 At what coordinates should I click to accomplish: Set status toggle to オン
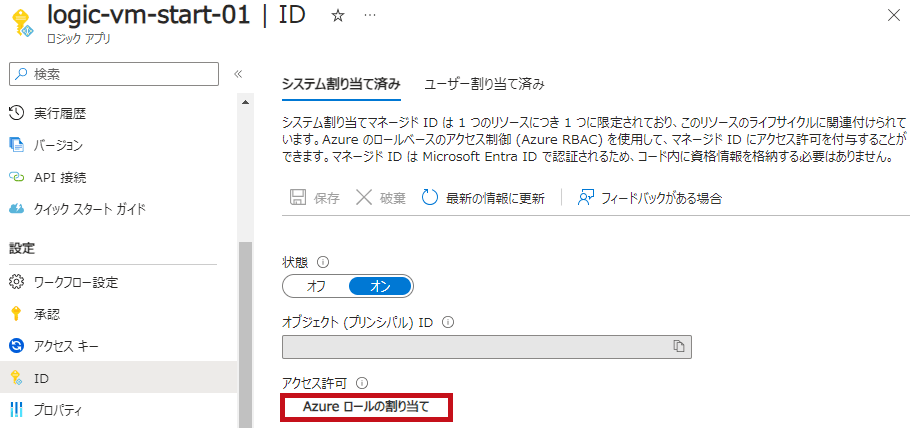[x=380, y=286]
